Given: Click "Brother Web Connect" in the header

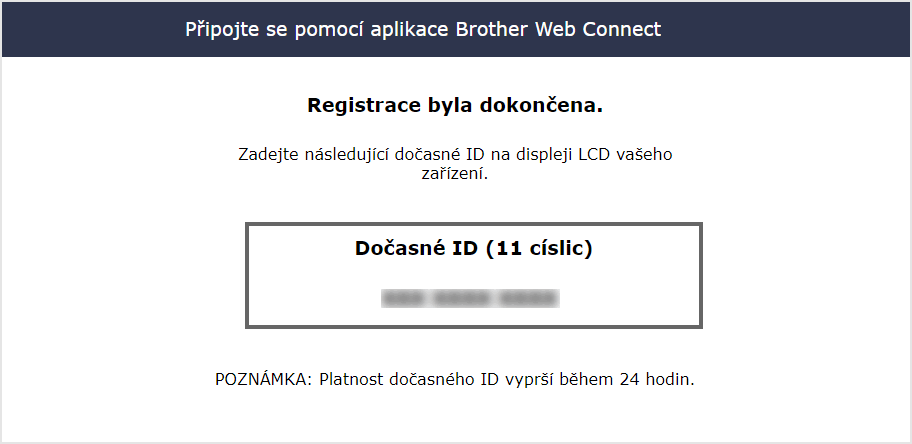Looking at the screenshot, I should coord(558,29).
